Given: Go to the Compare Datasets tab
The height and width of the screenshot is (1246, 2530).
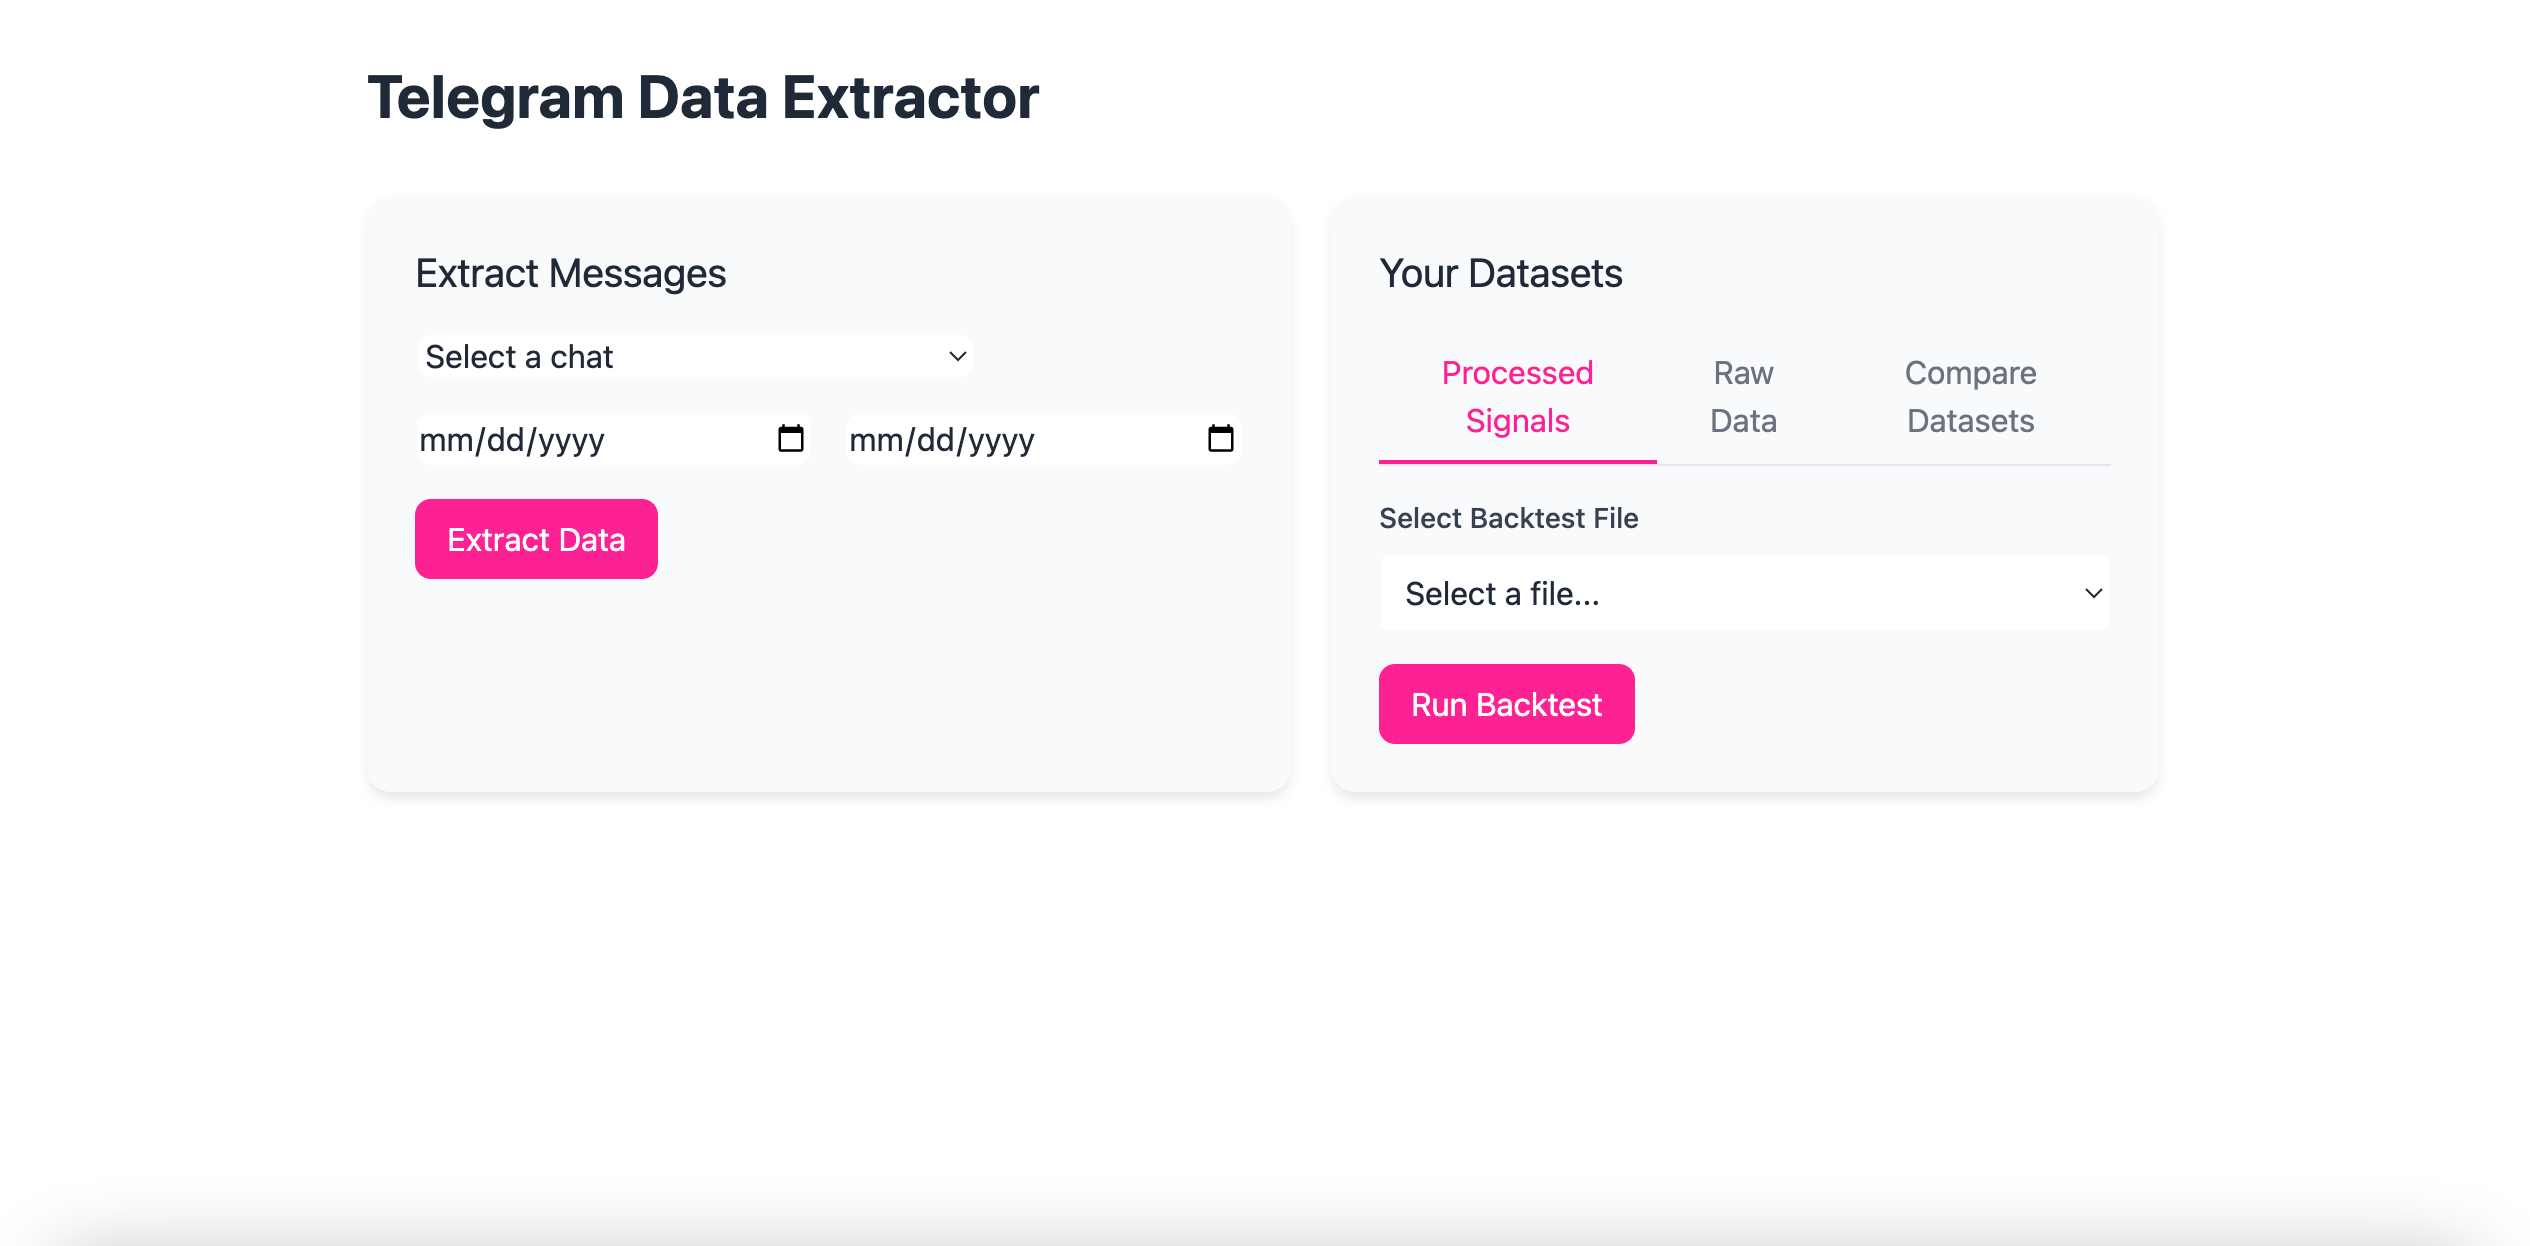Looking at the screenshot, I should pyautogui.click(x=1970, y=397).
